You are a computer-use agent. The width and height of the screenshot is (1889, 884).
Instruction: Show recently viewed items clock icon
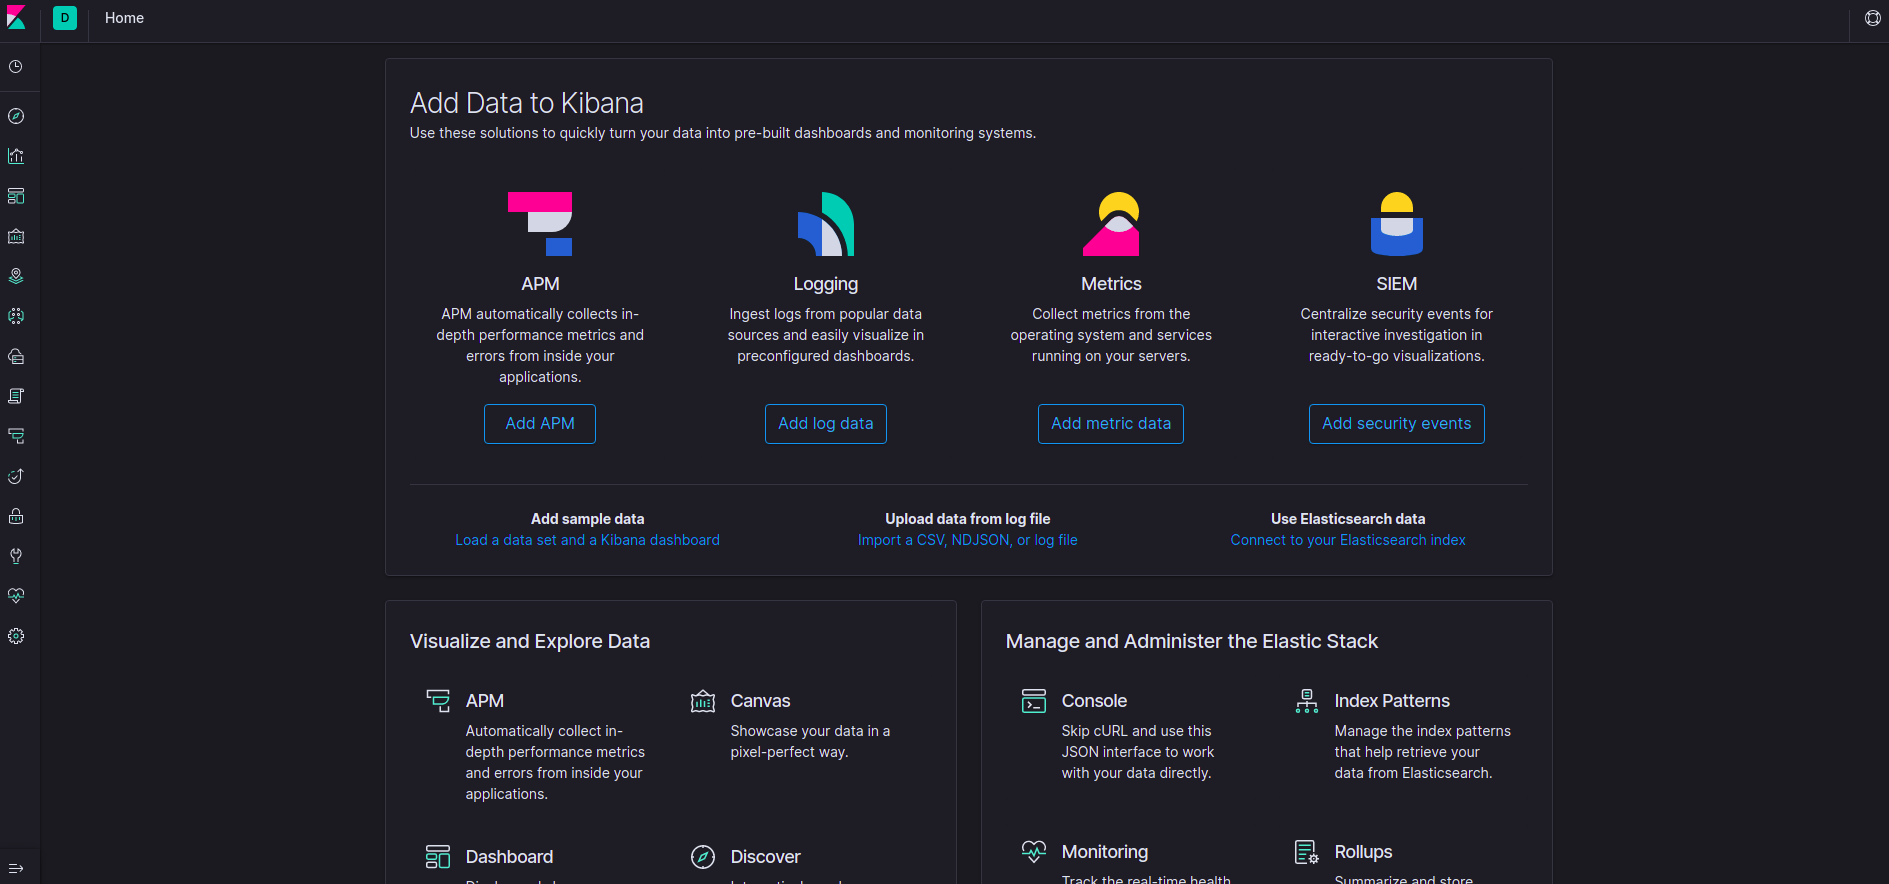[x=16, y=67]
